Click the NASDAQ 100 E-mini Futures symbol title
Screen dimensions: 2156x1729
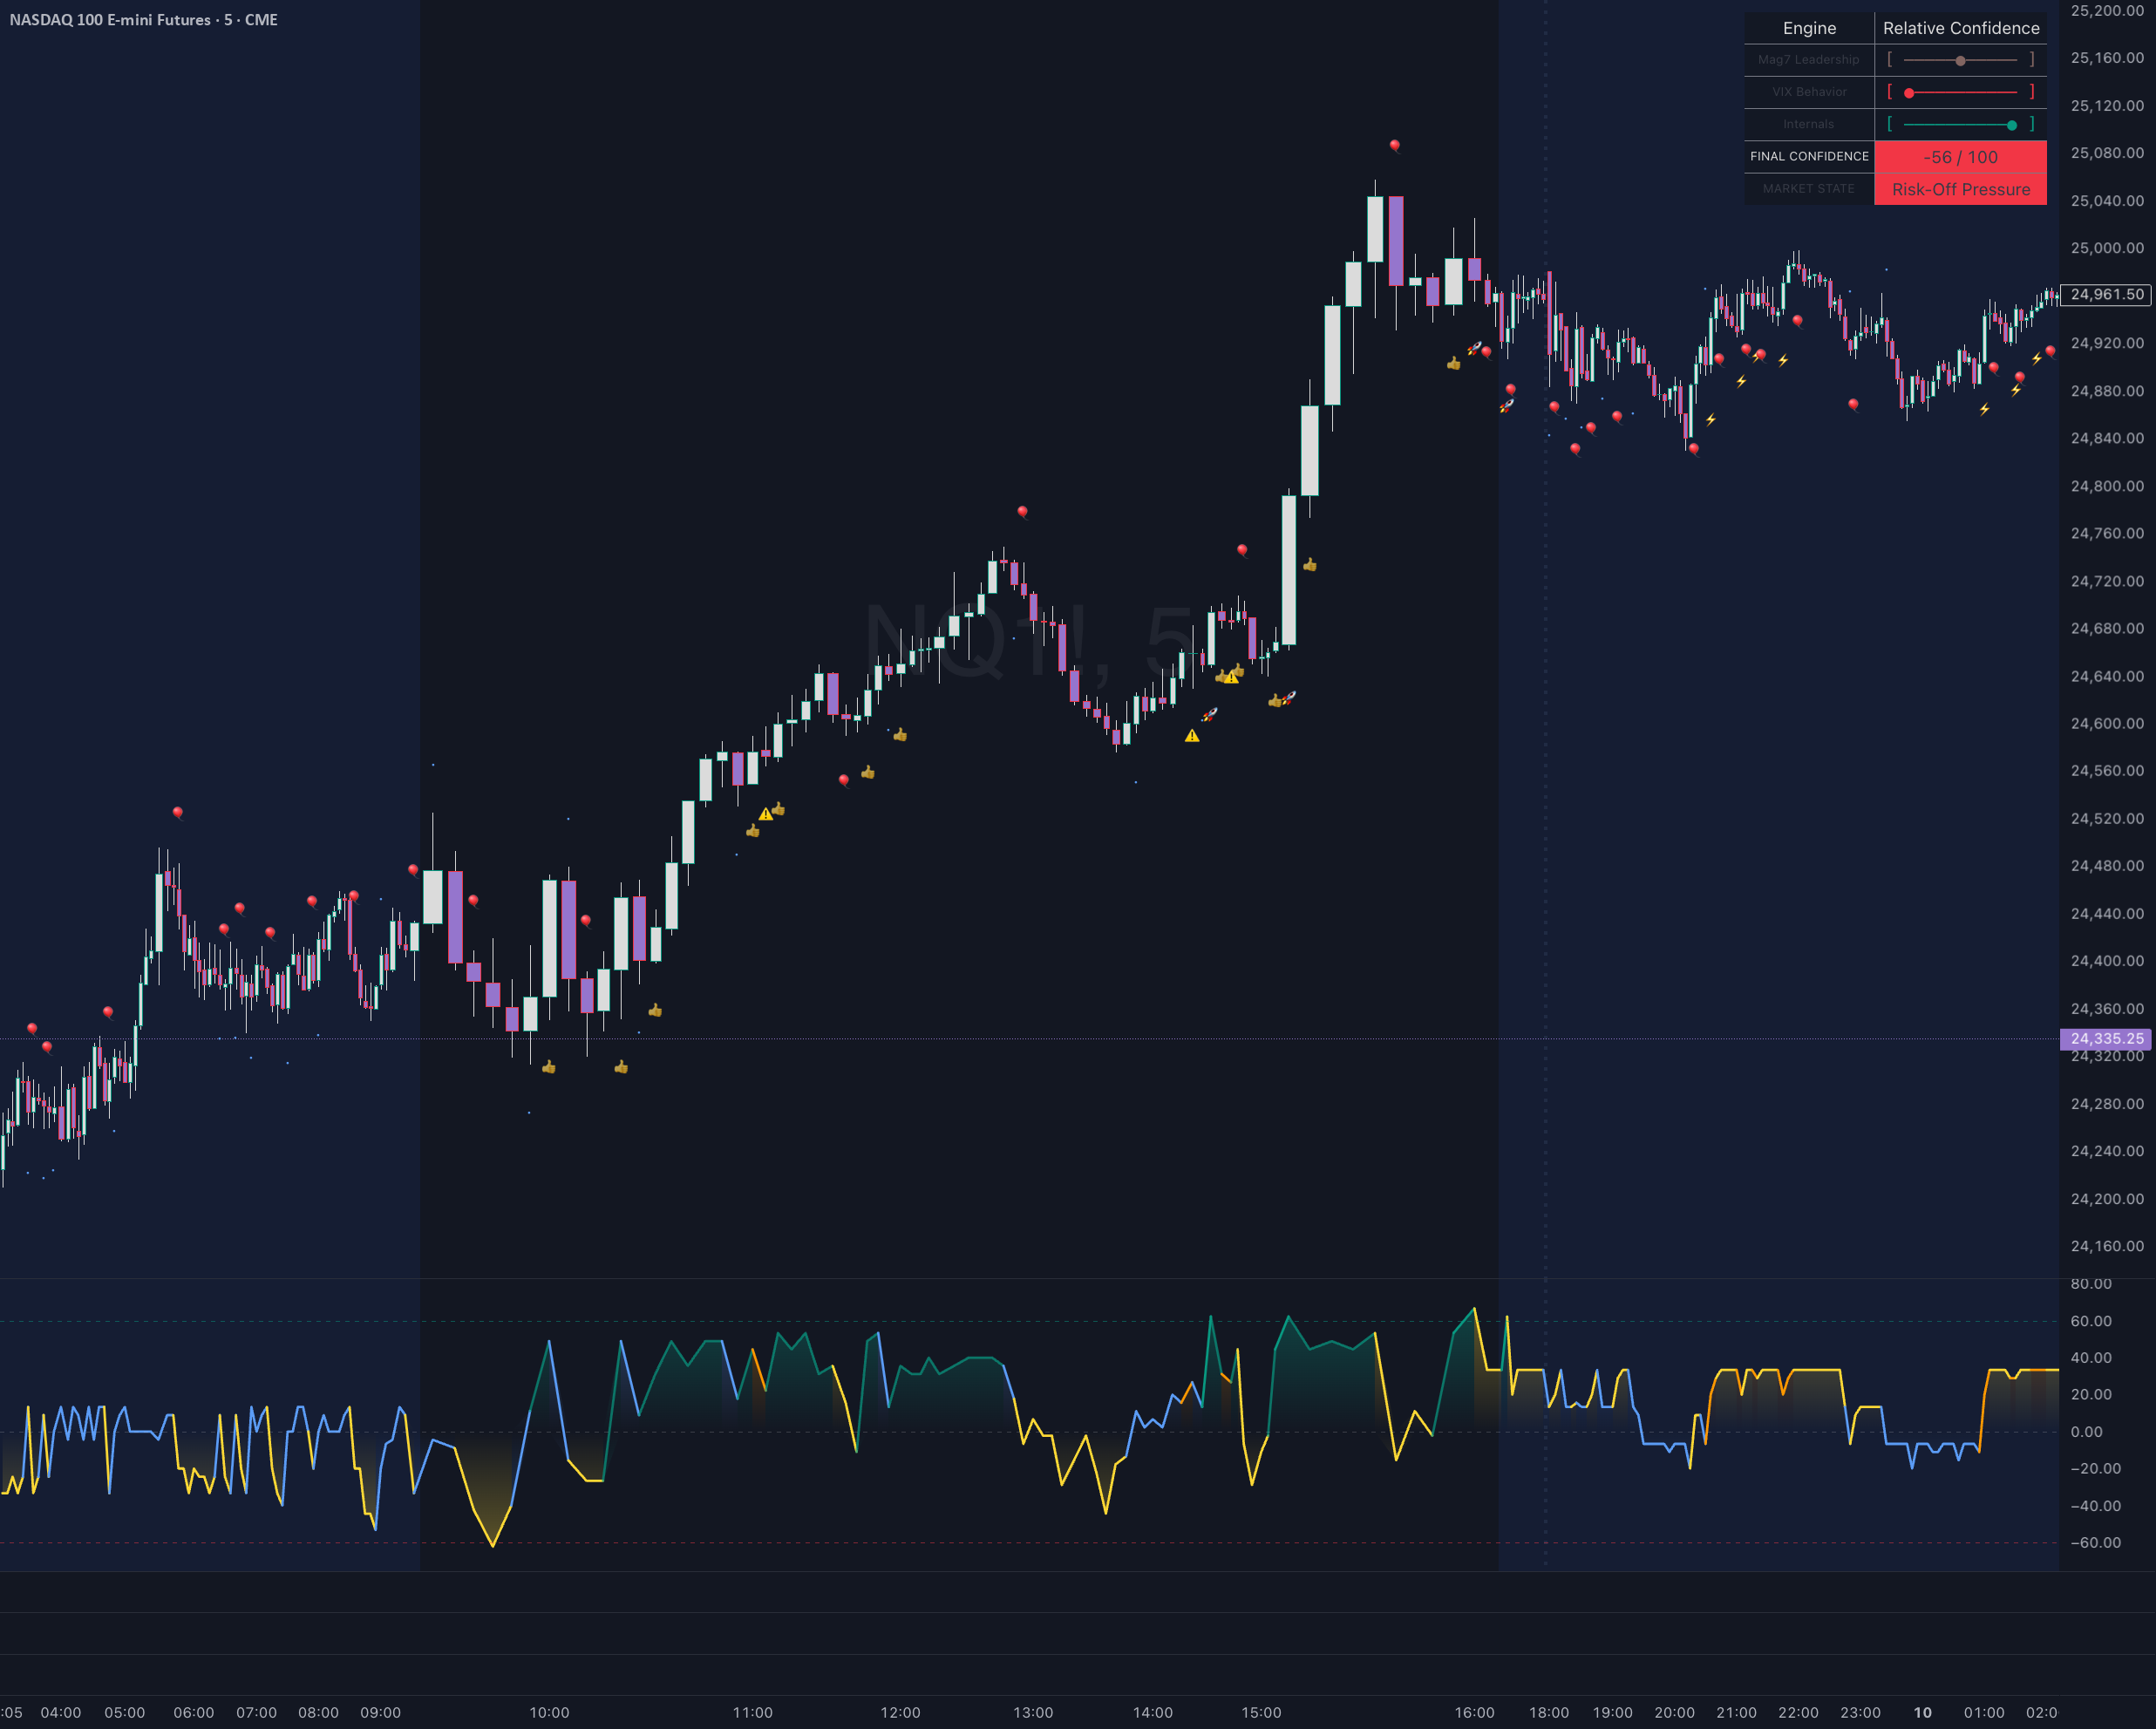(x=144, y=20)
